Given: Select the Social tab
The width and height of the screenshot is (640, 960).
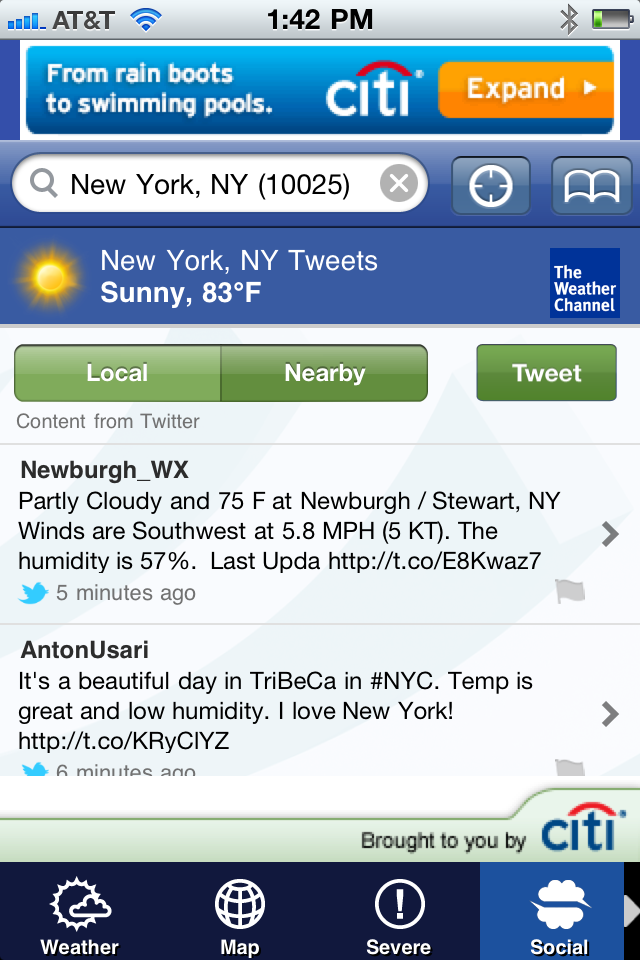Looking at the screenshot, I should tap(558, 912).
